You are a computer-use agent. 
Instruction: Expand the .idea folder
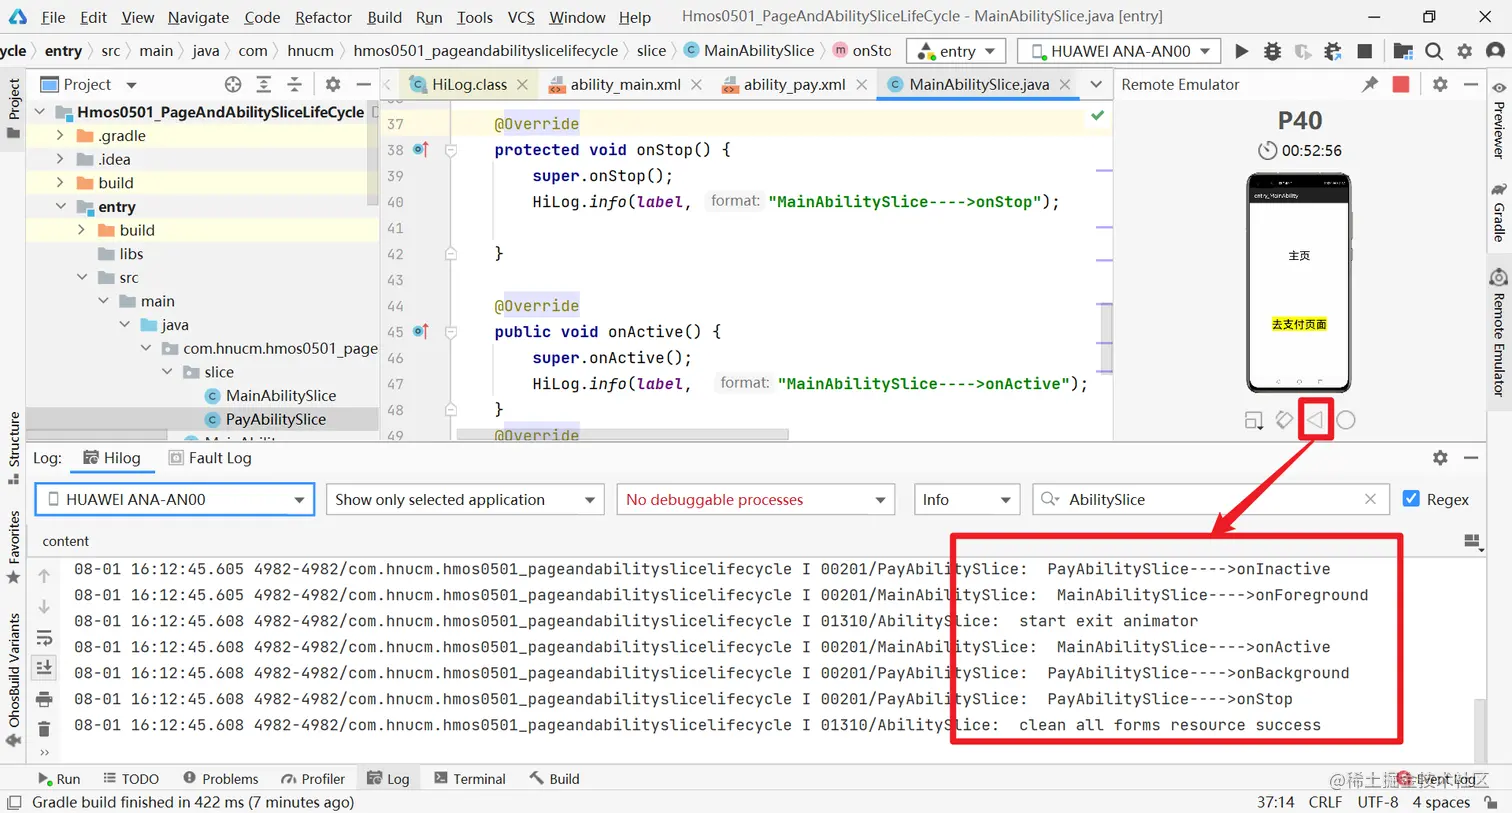[60, 159]
